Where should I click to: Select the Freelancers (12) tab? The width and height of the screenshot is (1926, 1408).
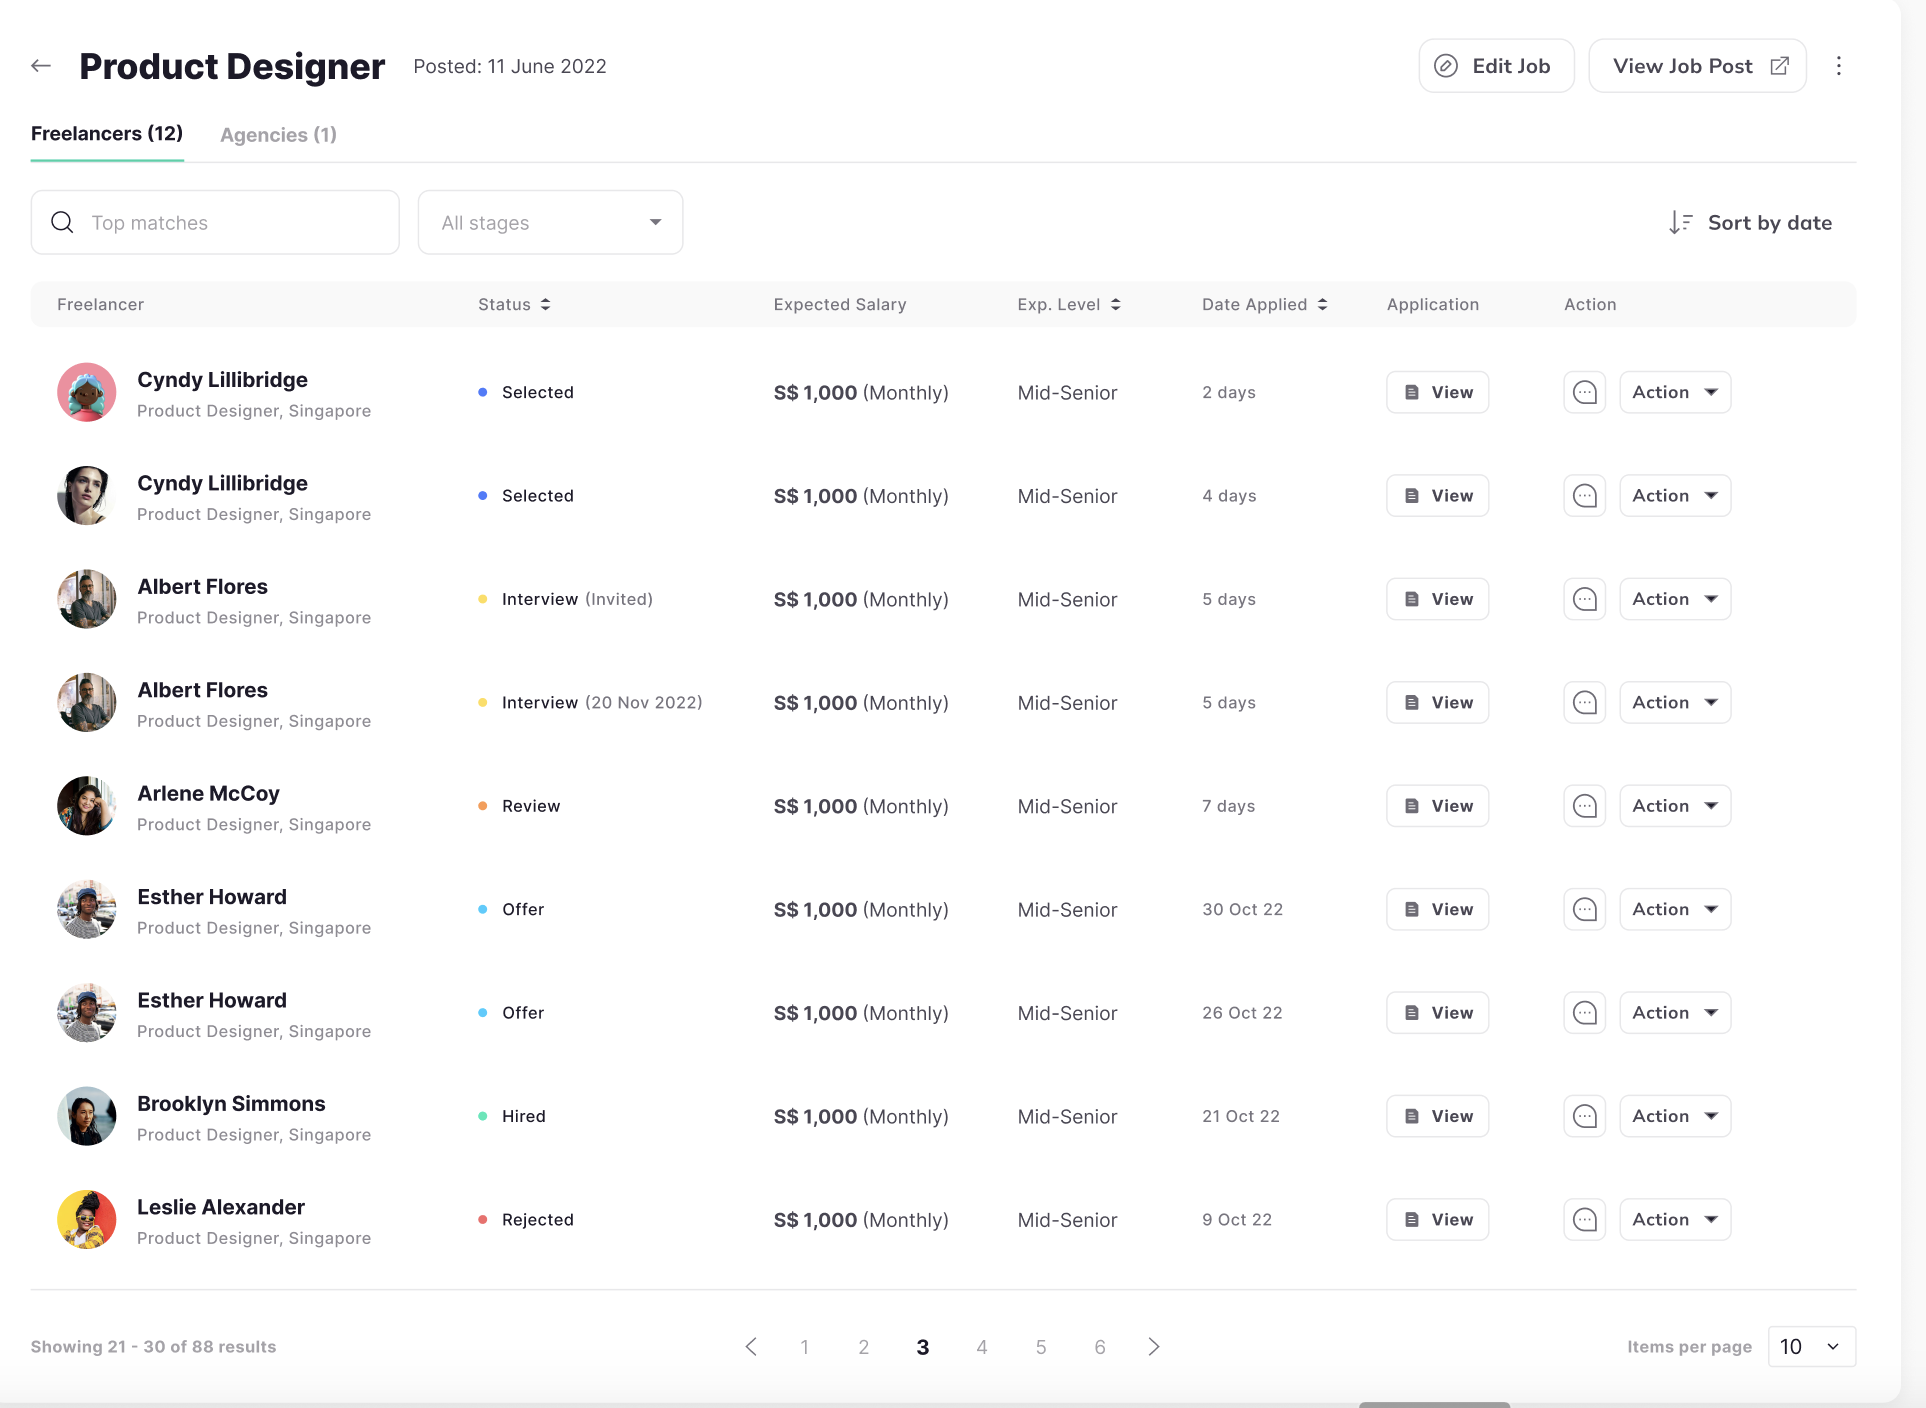pyautogui.click(x=107, y=134)
